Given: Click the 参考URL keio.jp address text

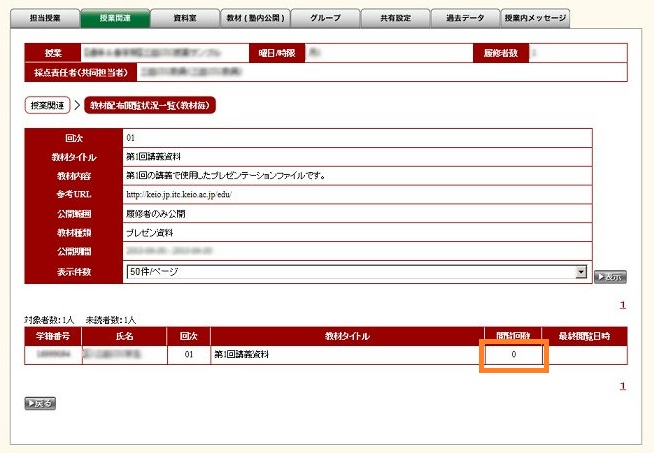Looking at the screenshot, I should click(178, 194).
